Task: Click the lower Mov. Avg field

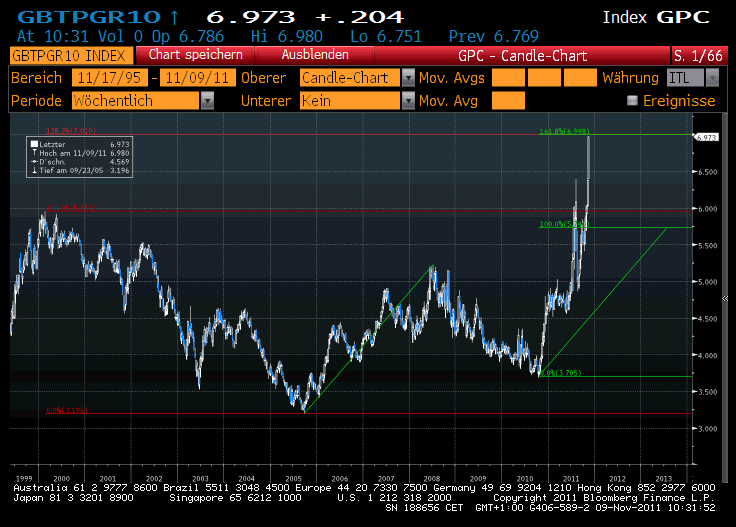Action: pos(508,101)
